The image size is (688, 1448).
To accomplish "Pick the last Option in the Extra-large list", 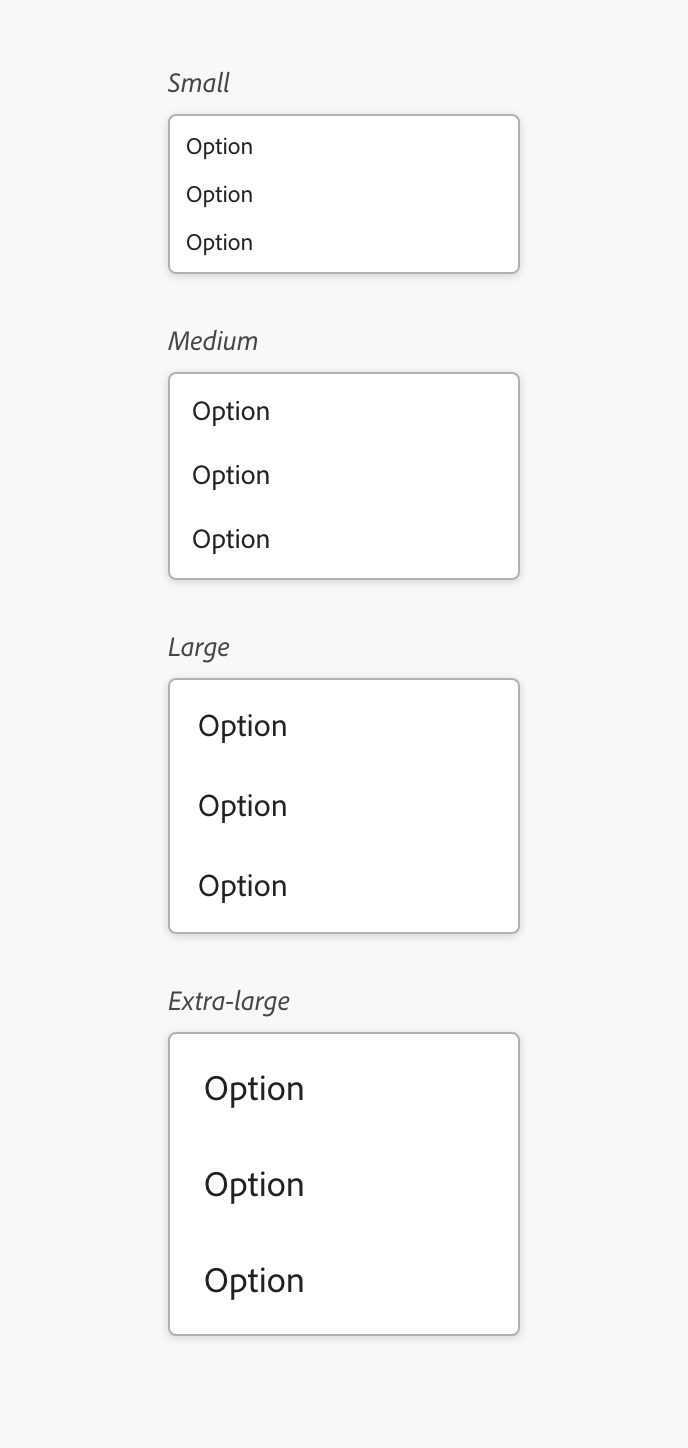I will point(254,1281).
